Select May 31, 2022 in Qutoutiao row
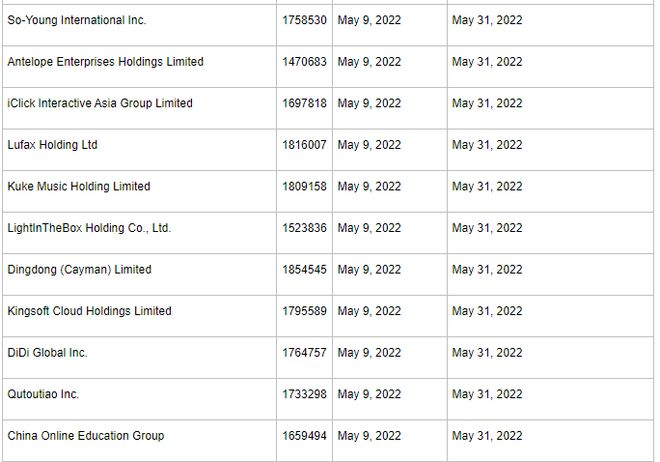Screen dimensions: 660x462 [487, 394]
